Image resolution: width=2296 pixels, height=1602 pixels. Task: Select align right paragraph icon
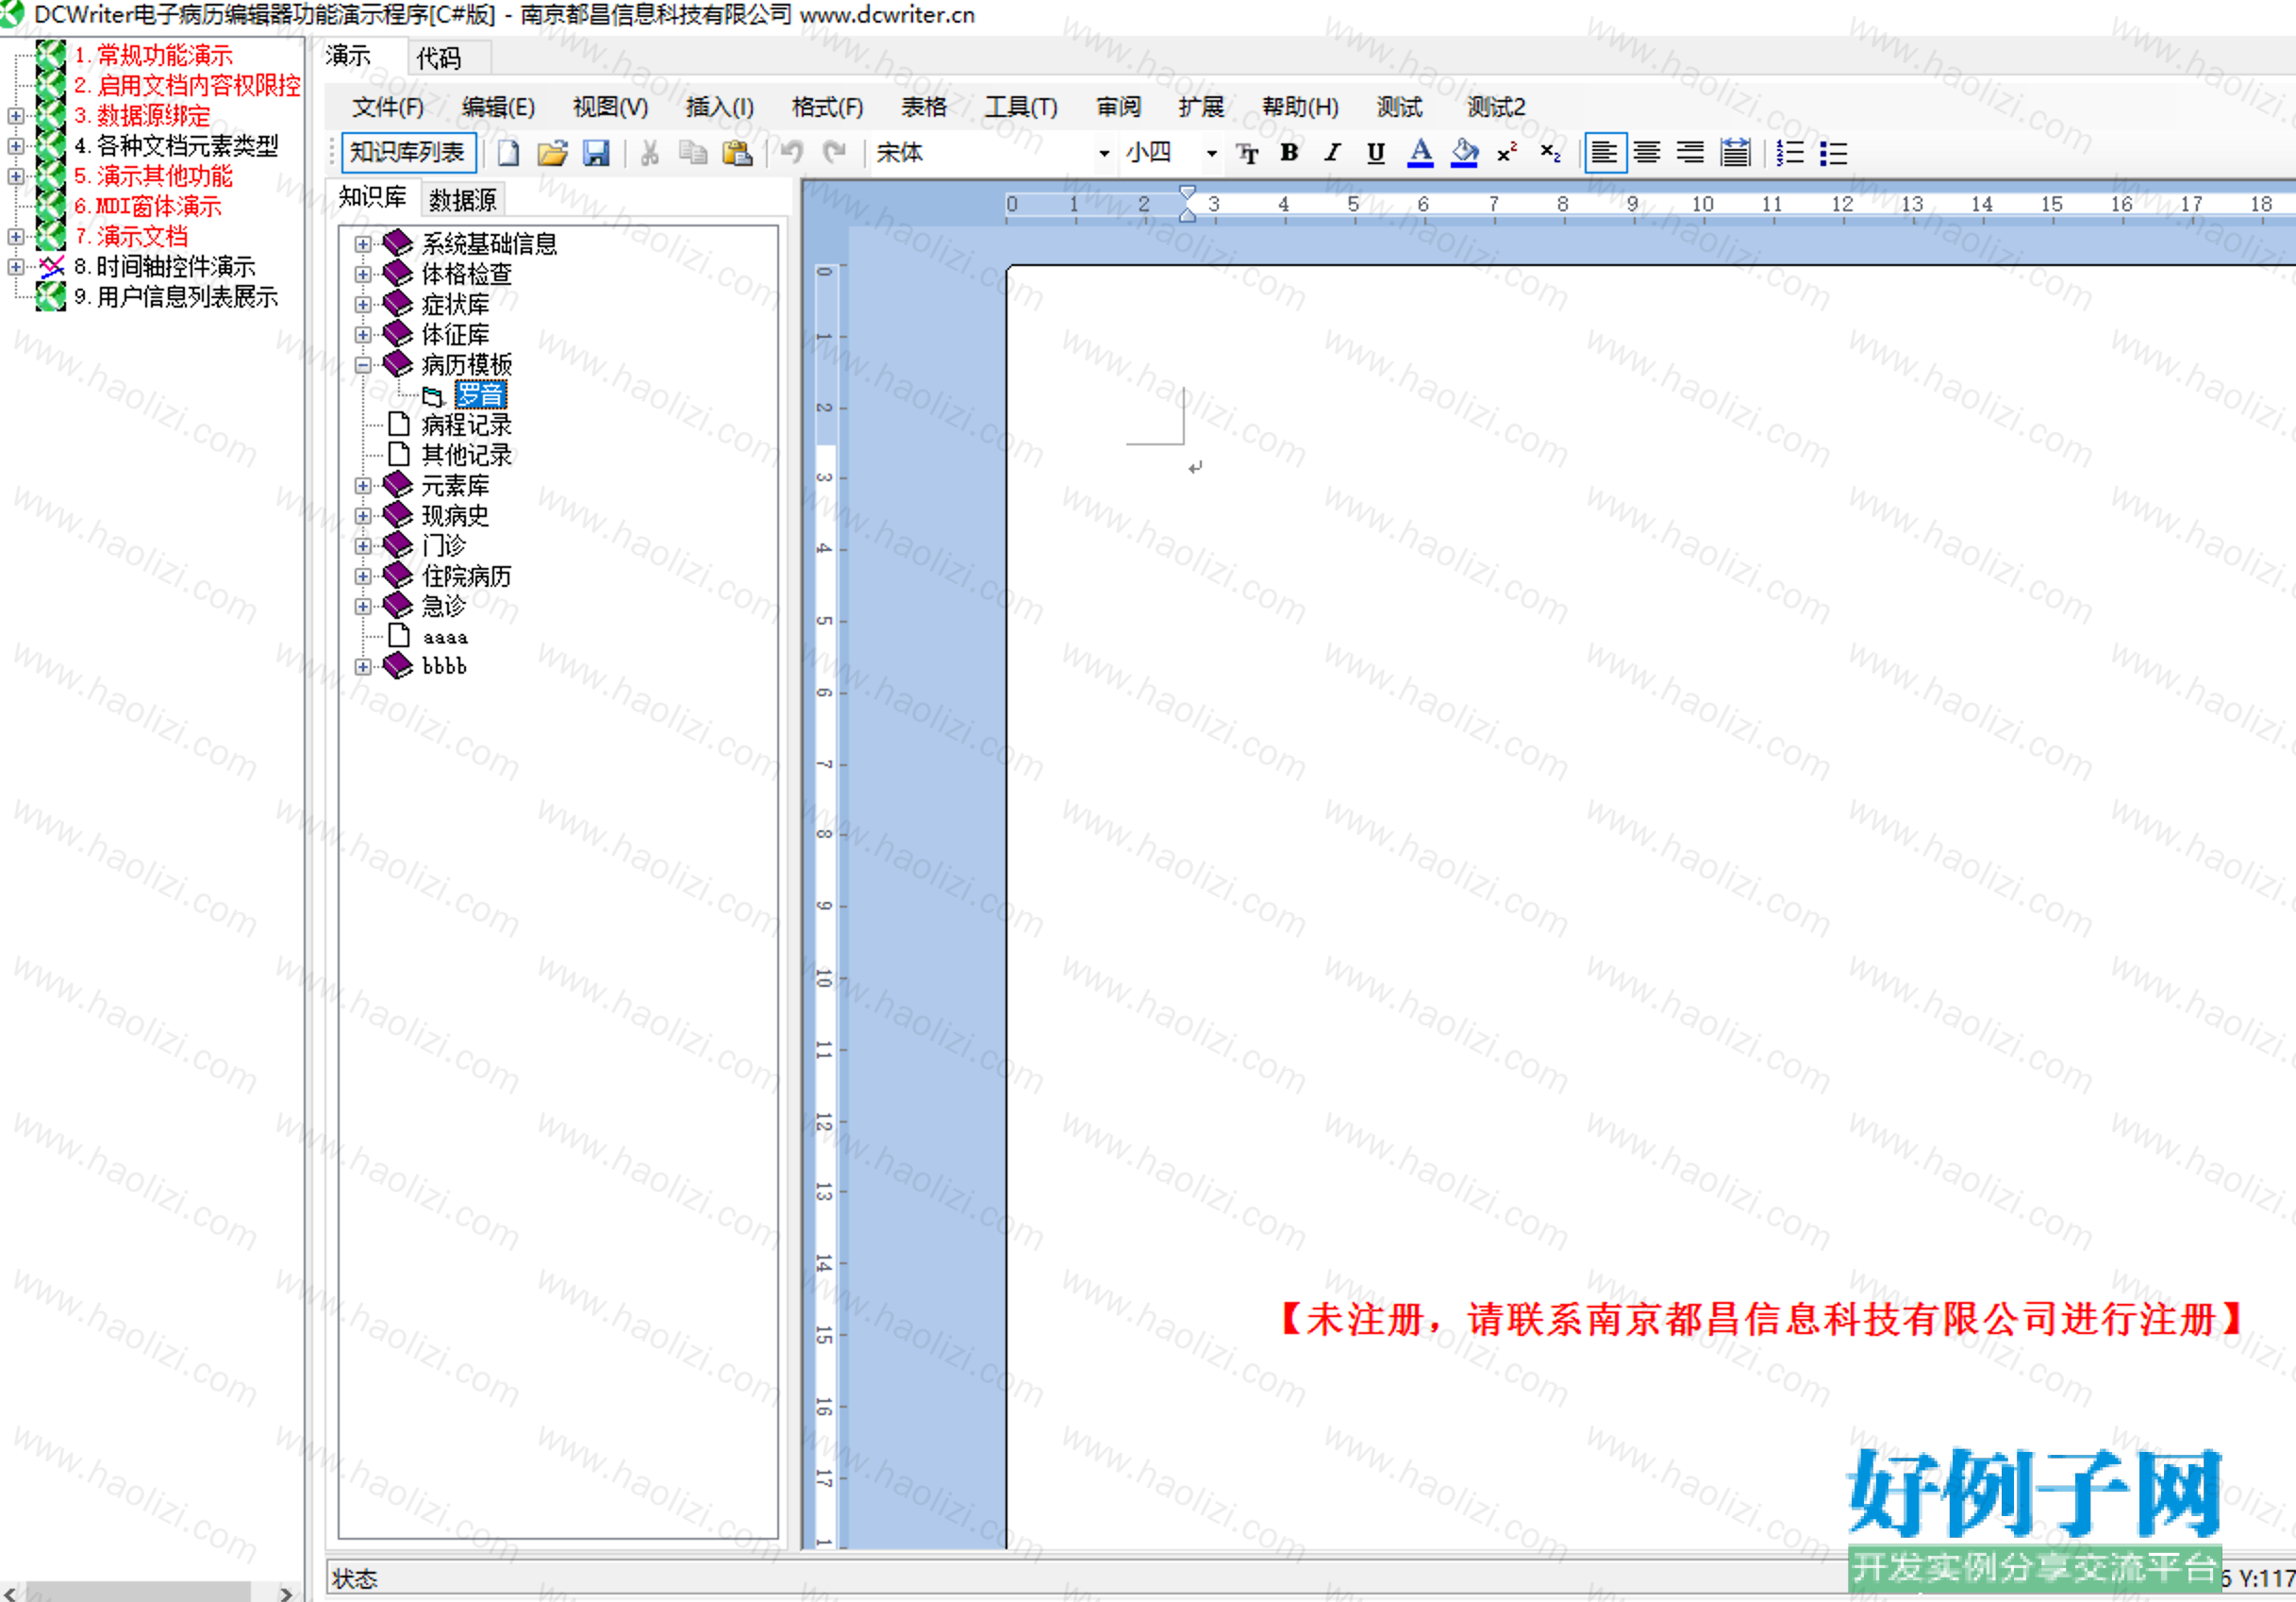coord(1691,153)
